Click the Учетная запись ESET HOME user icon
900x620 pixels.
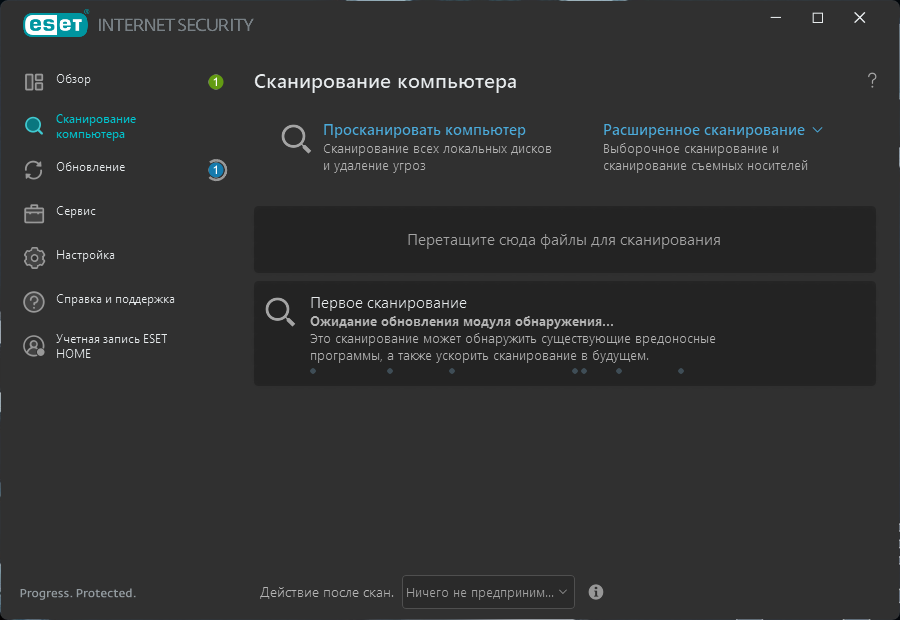[34, 346]
